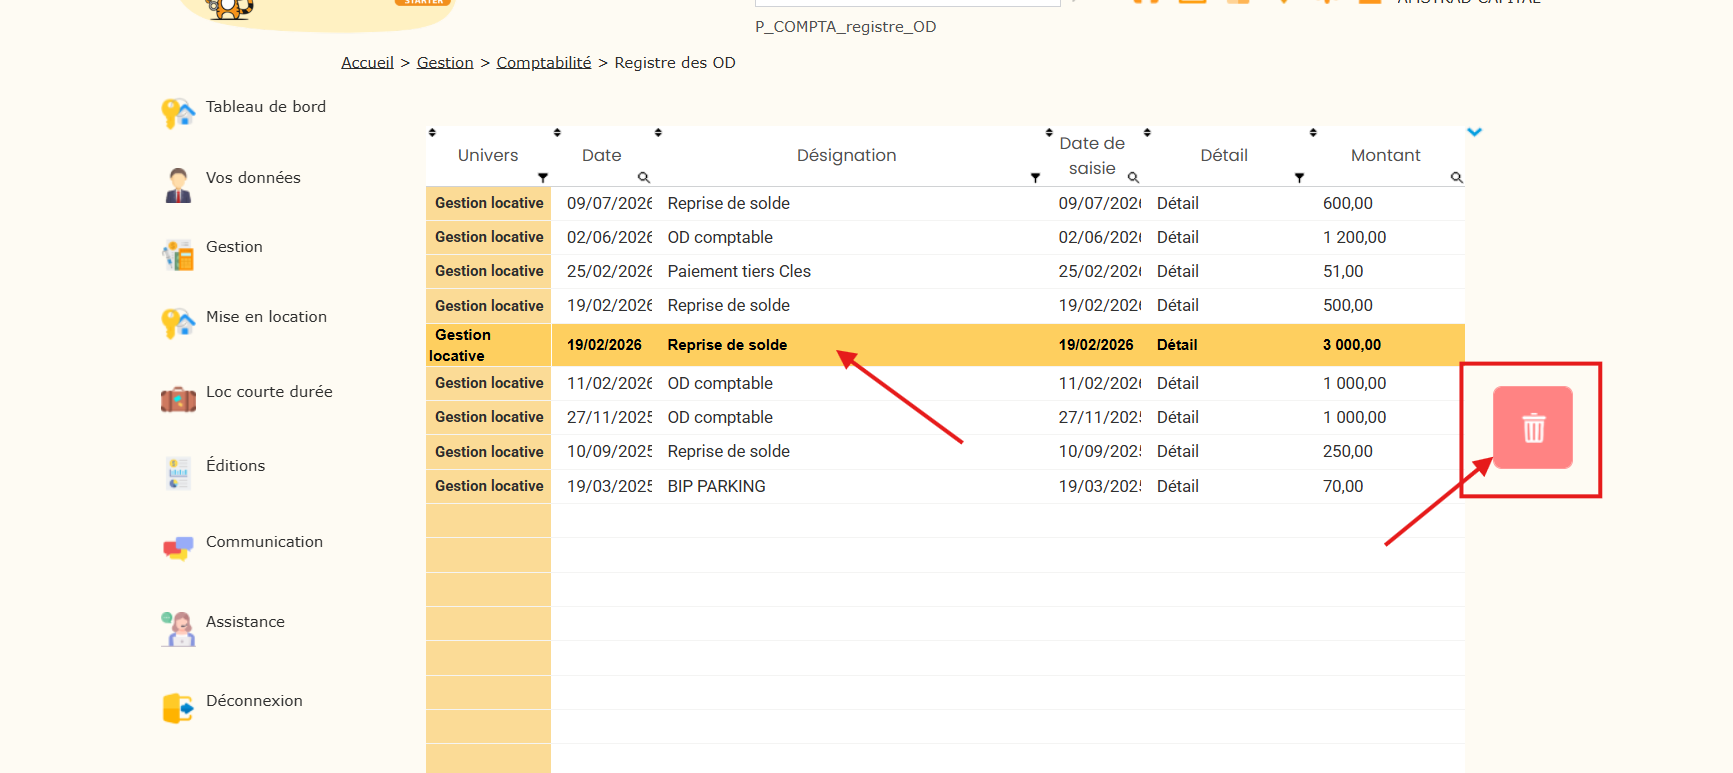The height and width of the screenshot is (773, 1733).
Task: Select the Paiement tiers Cles designation
Action: click(739, 271)
